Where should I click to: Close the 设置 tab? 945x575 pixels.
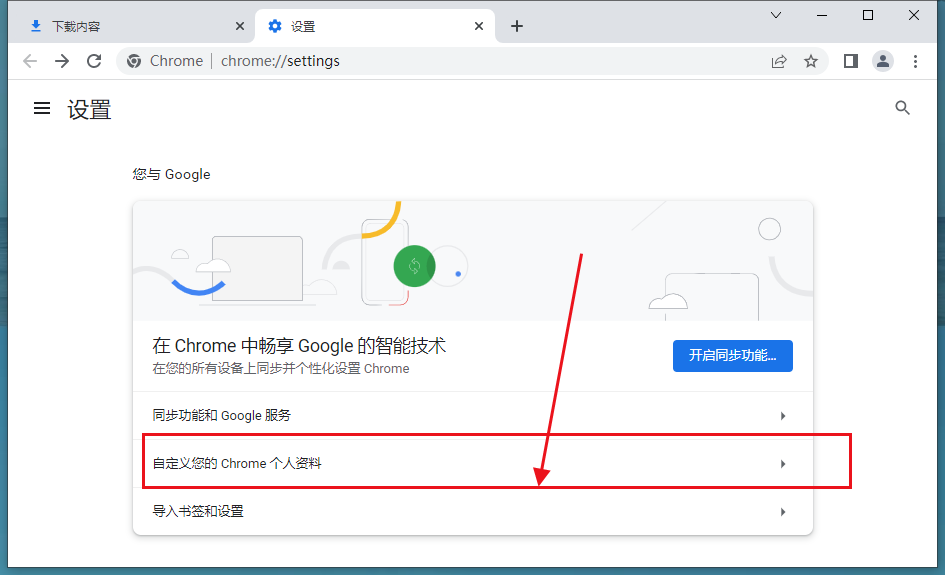click(x=479, y=26)
